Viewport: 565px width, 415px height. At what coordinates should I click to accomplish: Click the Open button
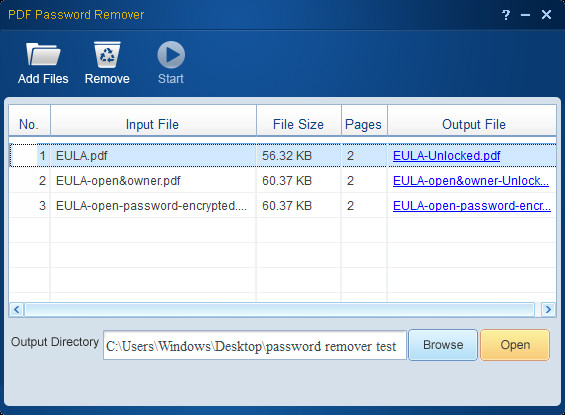click(x=515, y=345)
